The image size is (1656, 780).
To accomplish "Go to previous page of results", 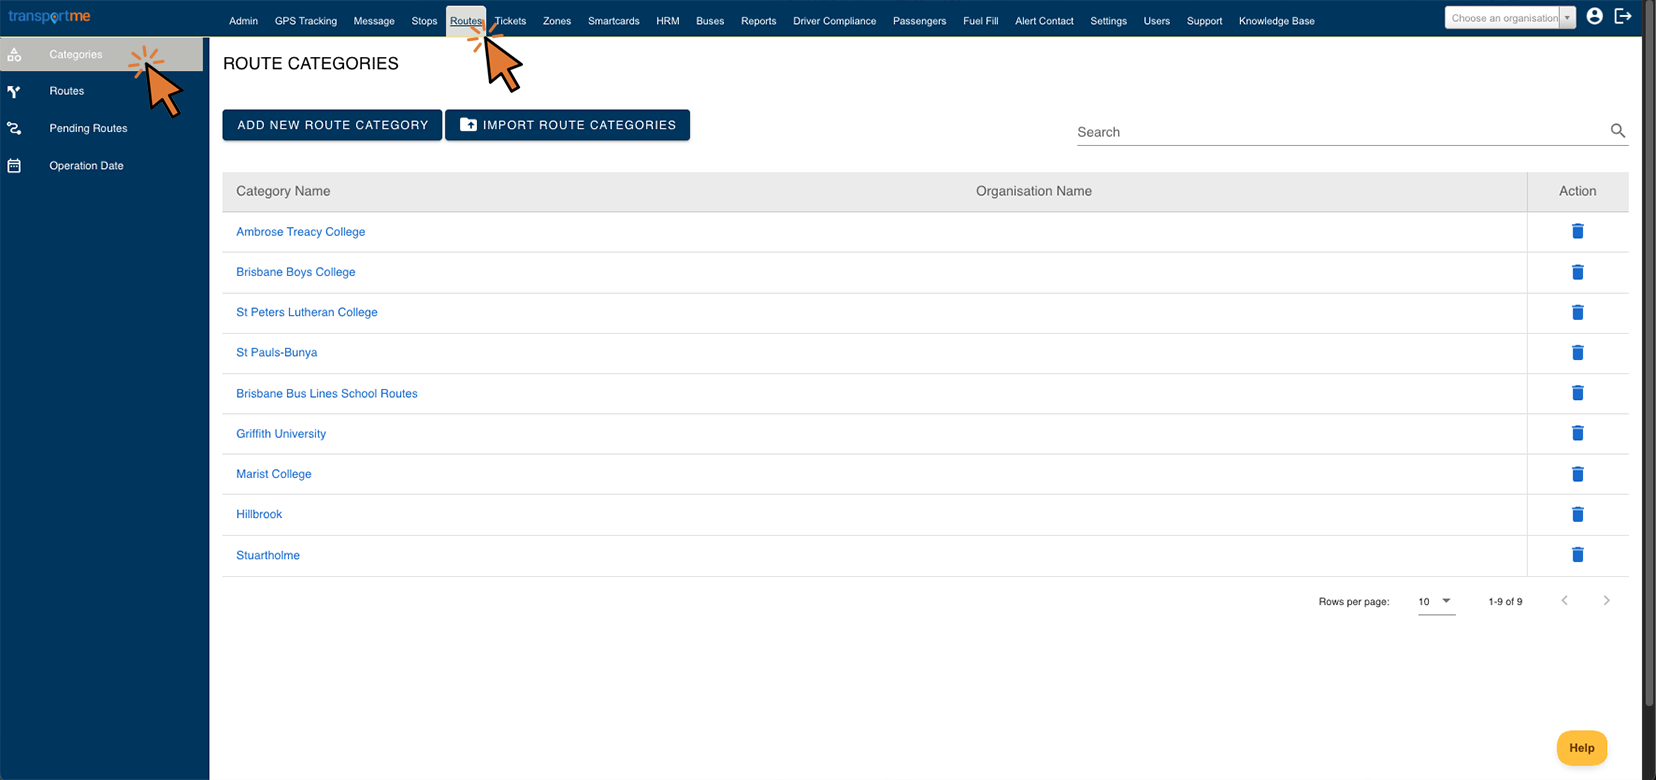I will click(1565, 601).
